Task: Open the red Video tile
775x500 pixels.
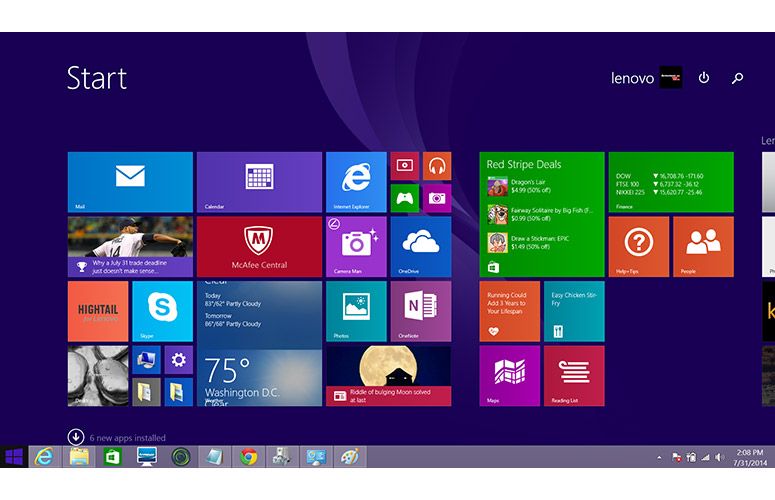Action: click(404, 166)
